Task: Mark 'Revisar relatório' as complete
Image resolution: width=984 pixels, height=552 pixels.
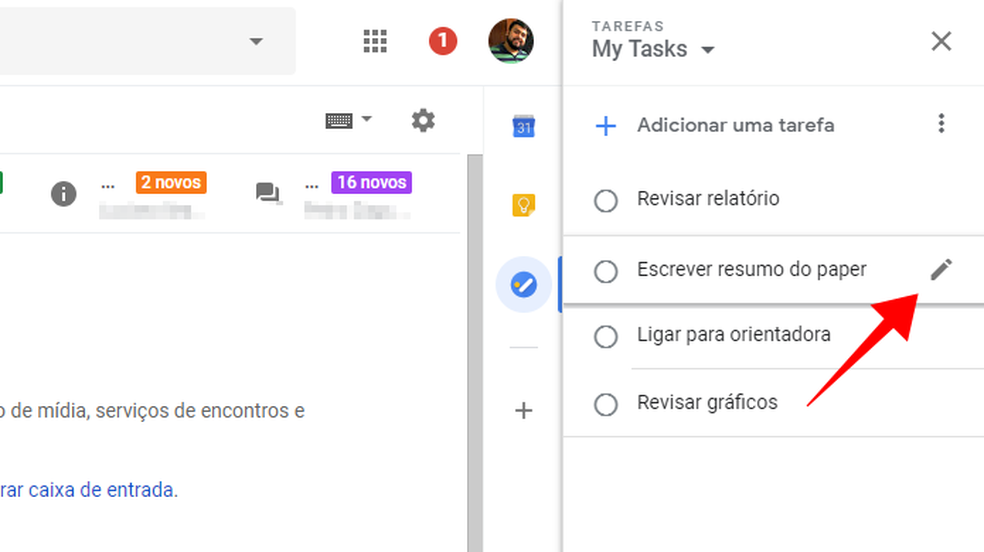Action: (606, 201)
